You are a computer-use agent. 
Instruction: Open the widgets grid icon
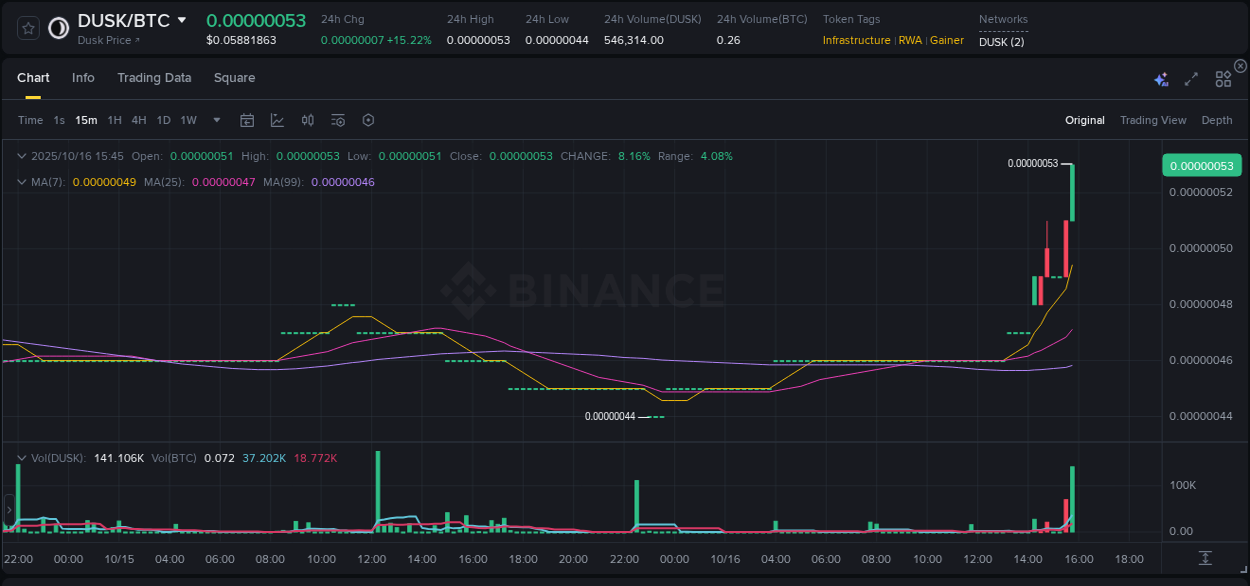click(1223, 78)
